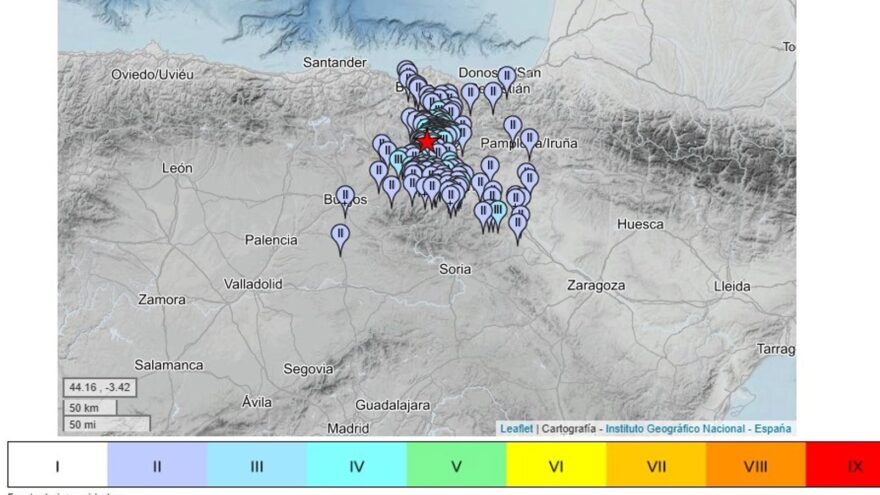Click the Zaragoza city label on map
Image resolution: width=880 pixels, height=495 pixels.
click(595, 285)
